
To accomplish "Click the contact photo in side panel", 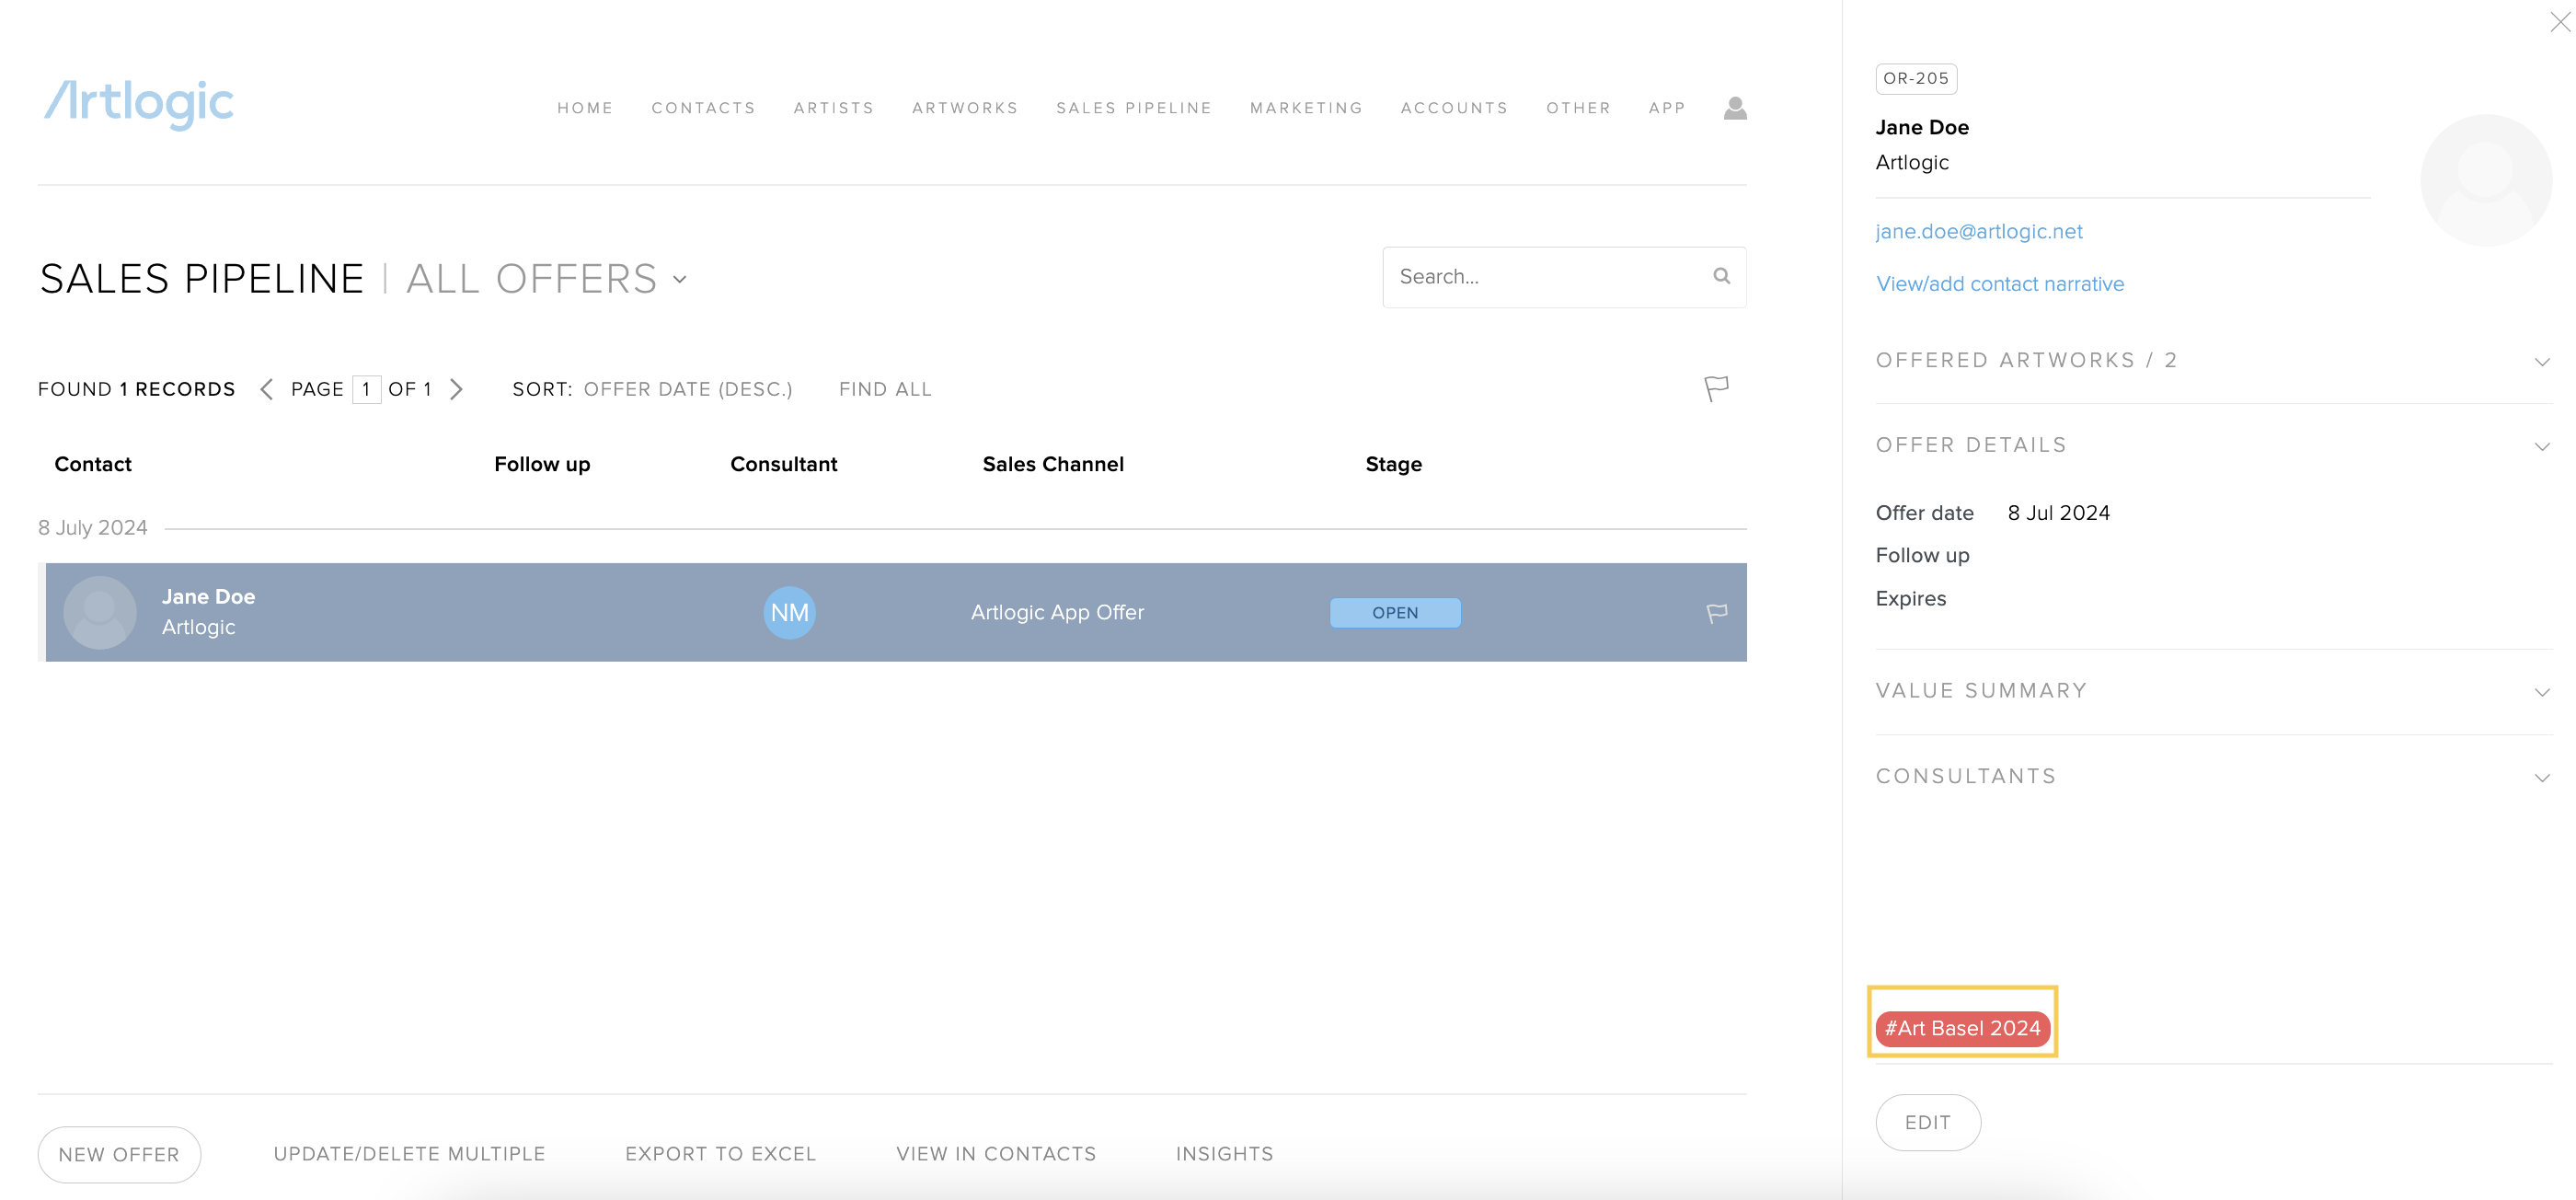I will click(2485, 180).
